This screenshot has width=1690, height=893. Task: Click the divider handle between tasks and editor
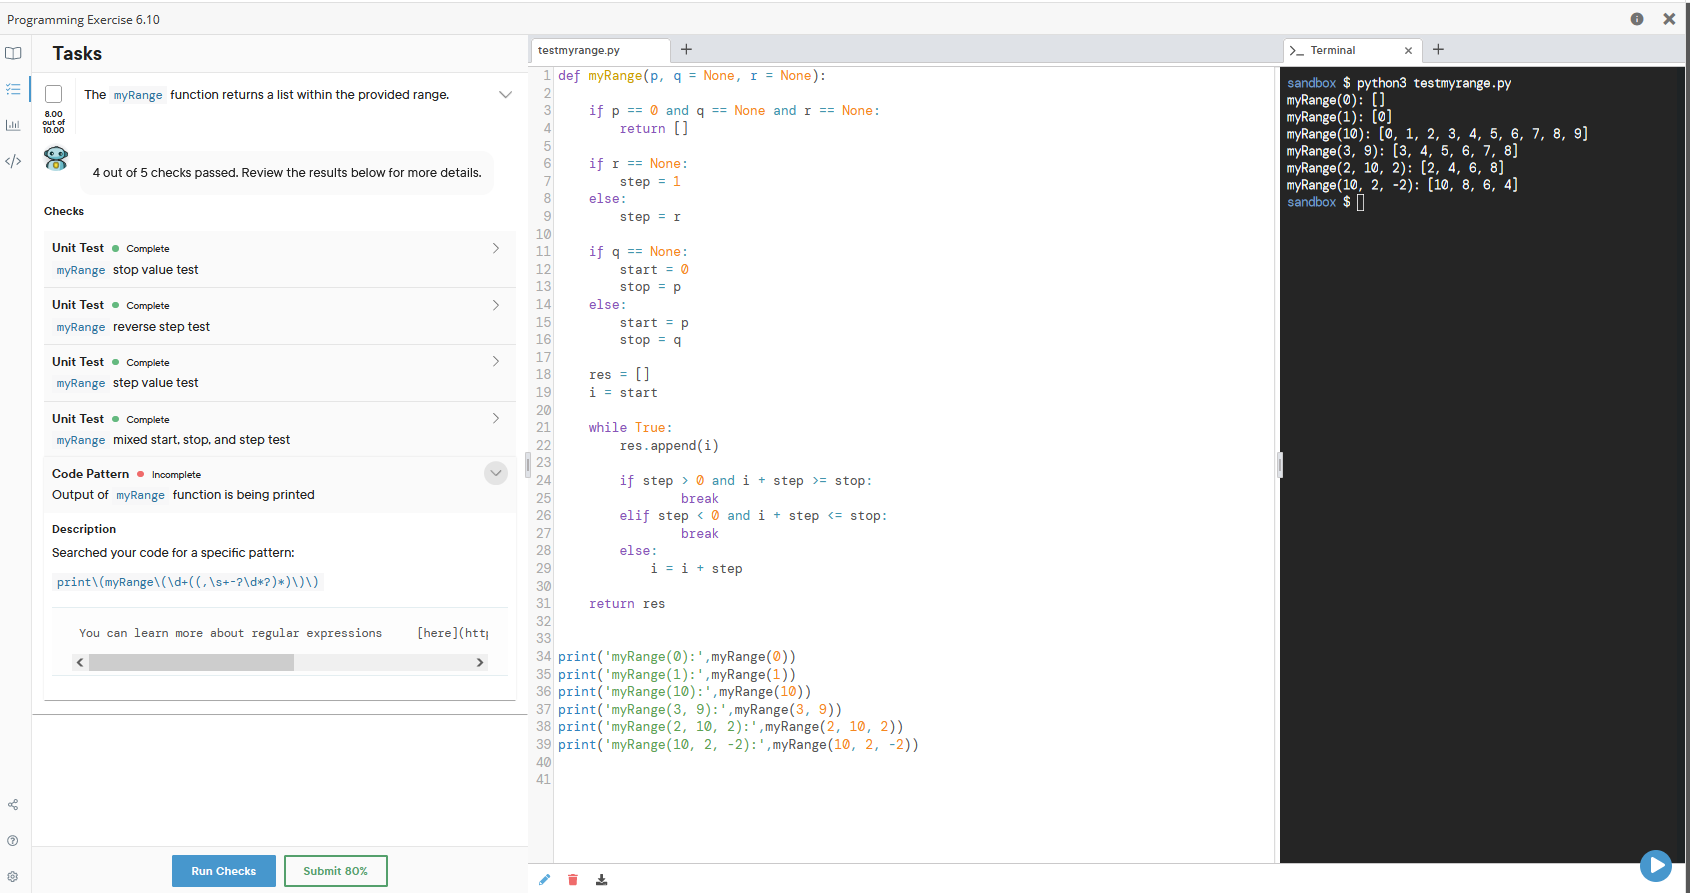coord(528,465)
